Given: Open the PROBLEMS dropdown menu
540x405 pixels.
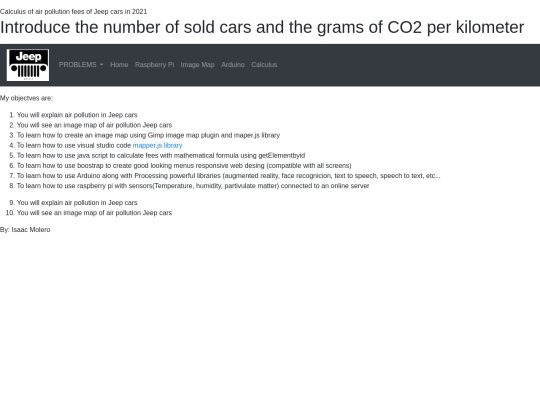Looking at the screenshot, I should click(81, 65).
